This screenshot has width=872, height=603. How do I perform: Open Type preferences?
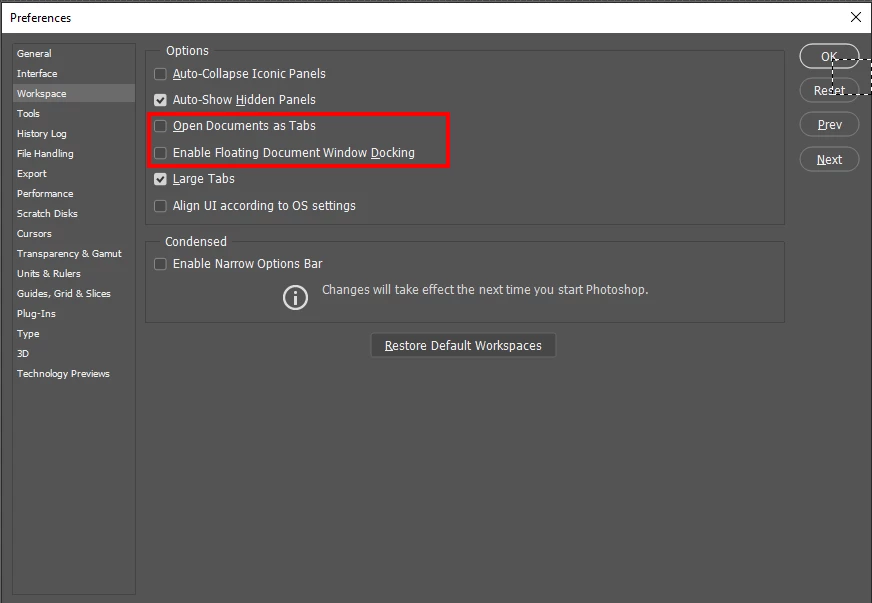(x=74, y=334)
